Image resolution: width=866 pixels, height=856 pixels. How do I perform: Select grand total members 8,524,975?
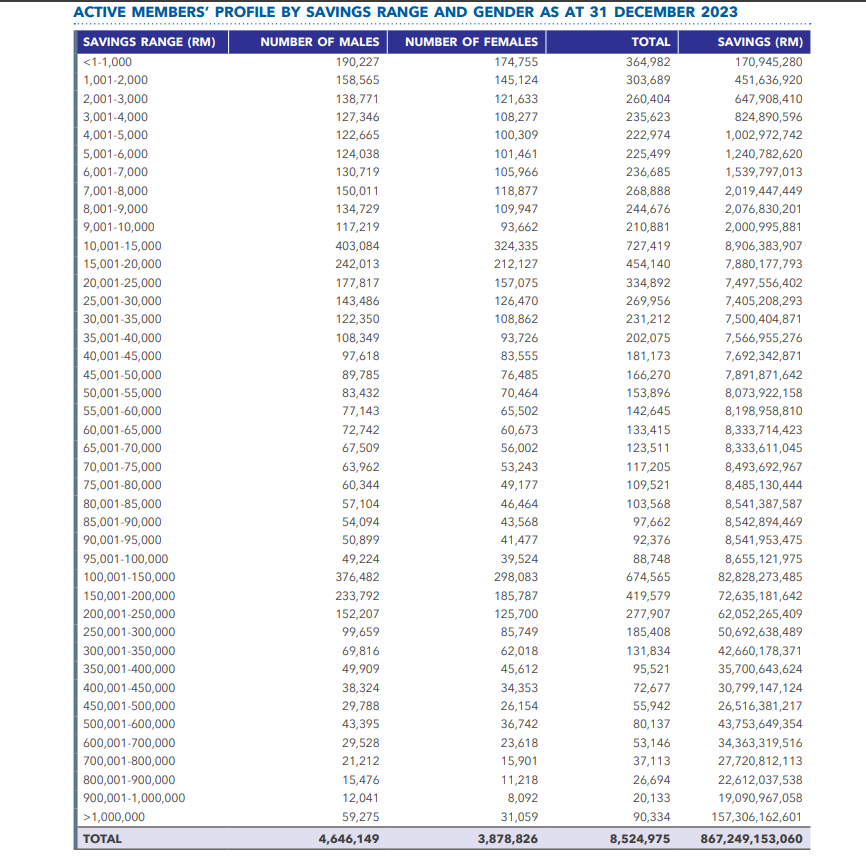[x=640, y=839]
